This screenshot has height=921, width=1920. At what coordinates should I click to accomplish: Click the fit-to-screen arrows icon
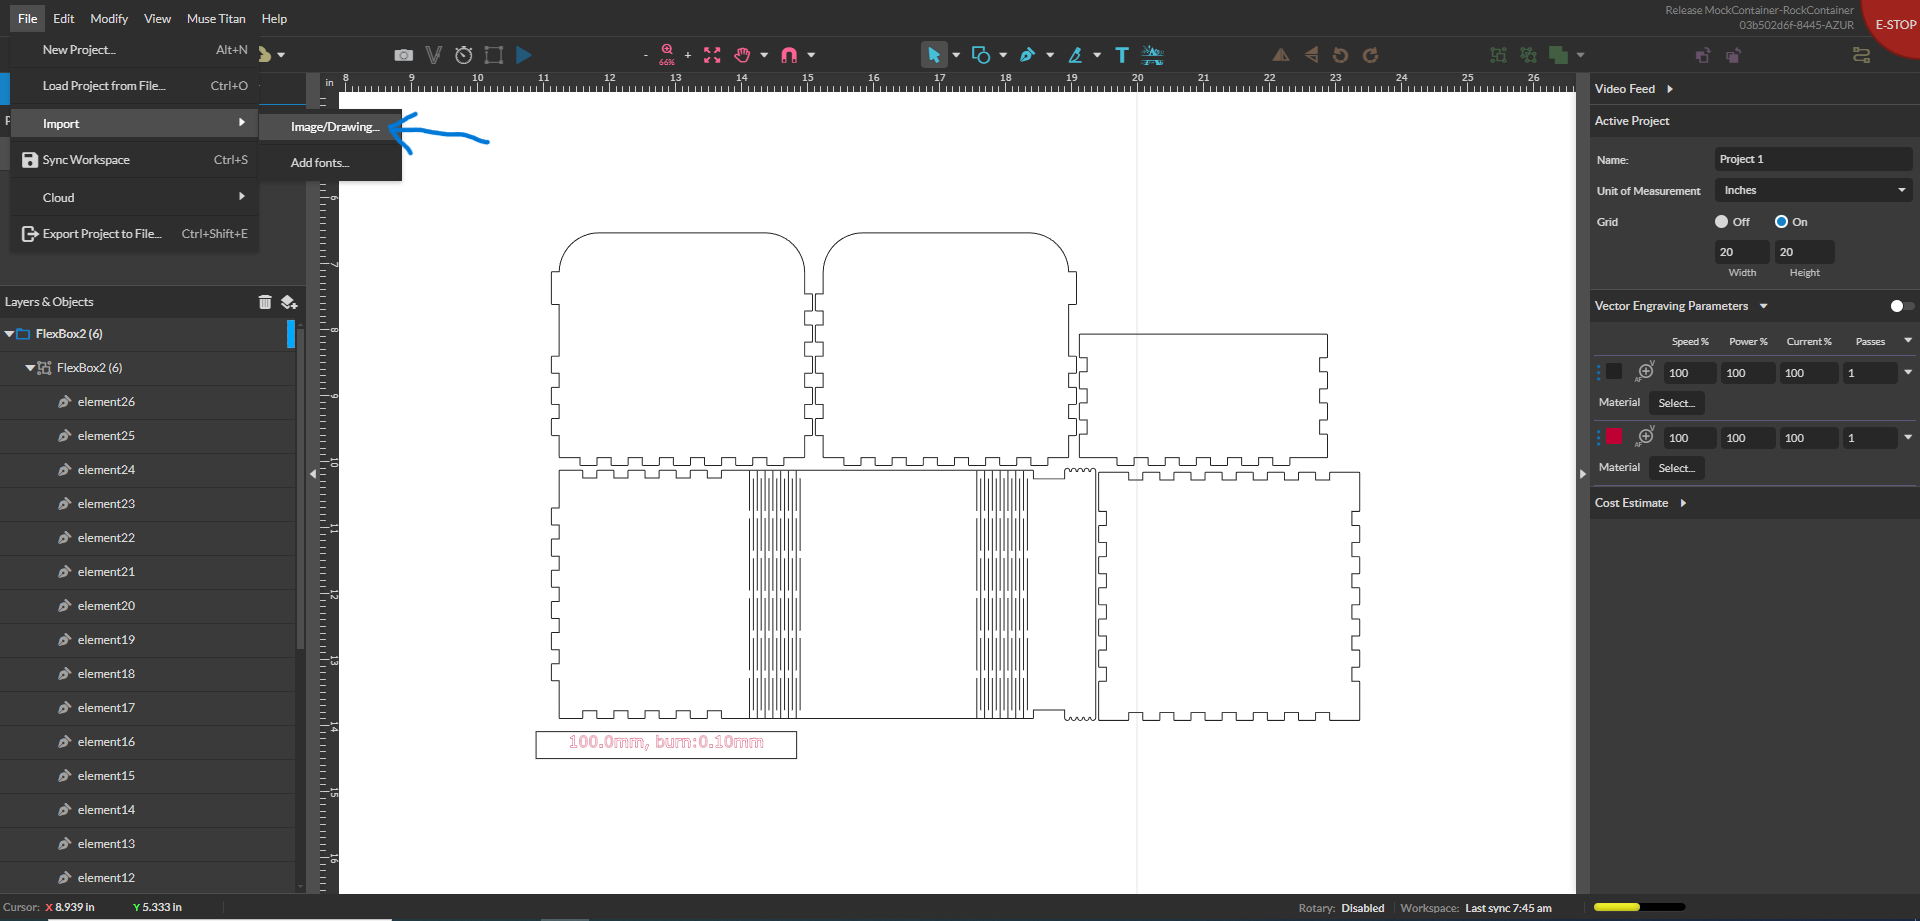click(x=712, y=55)
